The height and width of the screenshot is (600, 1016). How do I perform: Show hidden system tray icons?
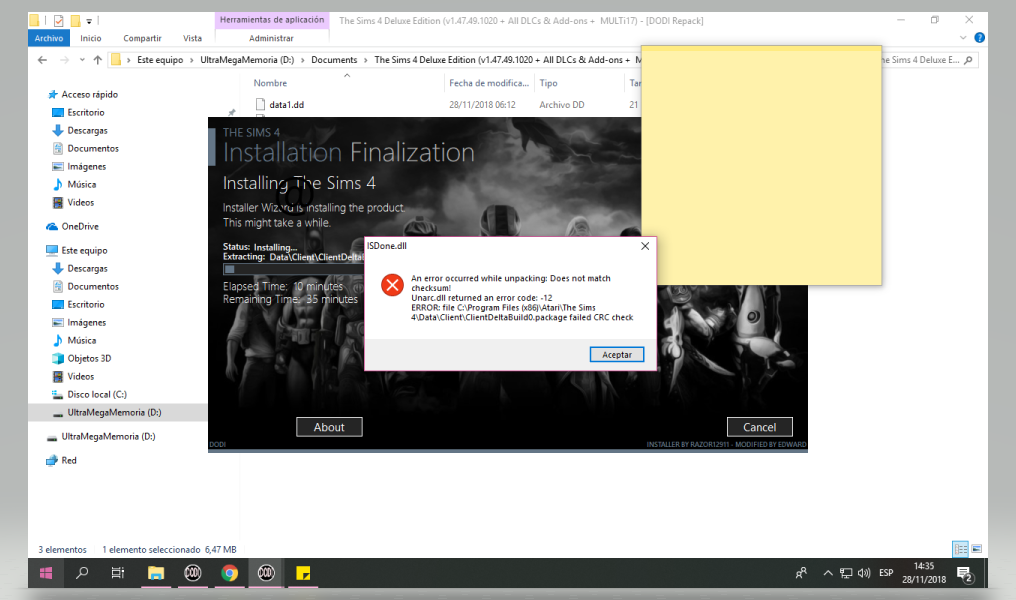tap(827, 573)
